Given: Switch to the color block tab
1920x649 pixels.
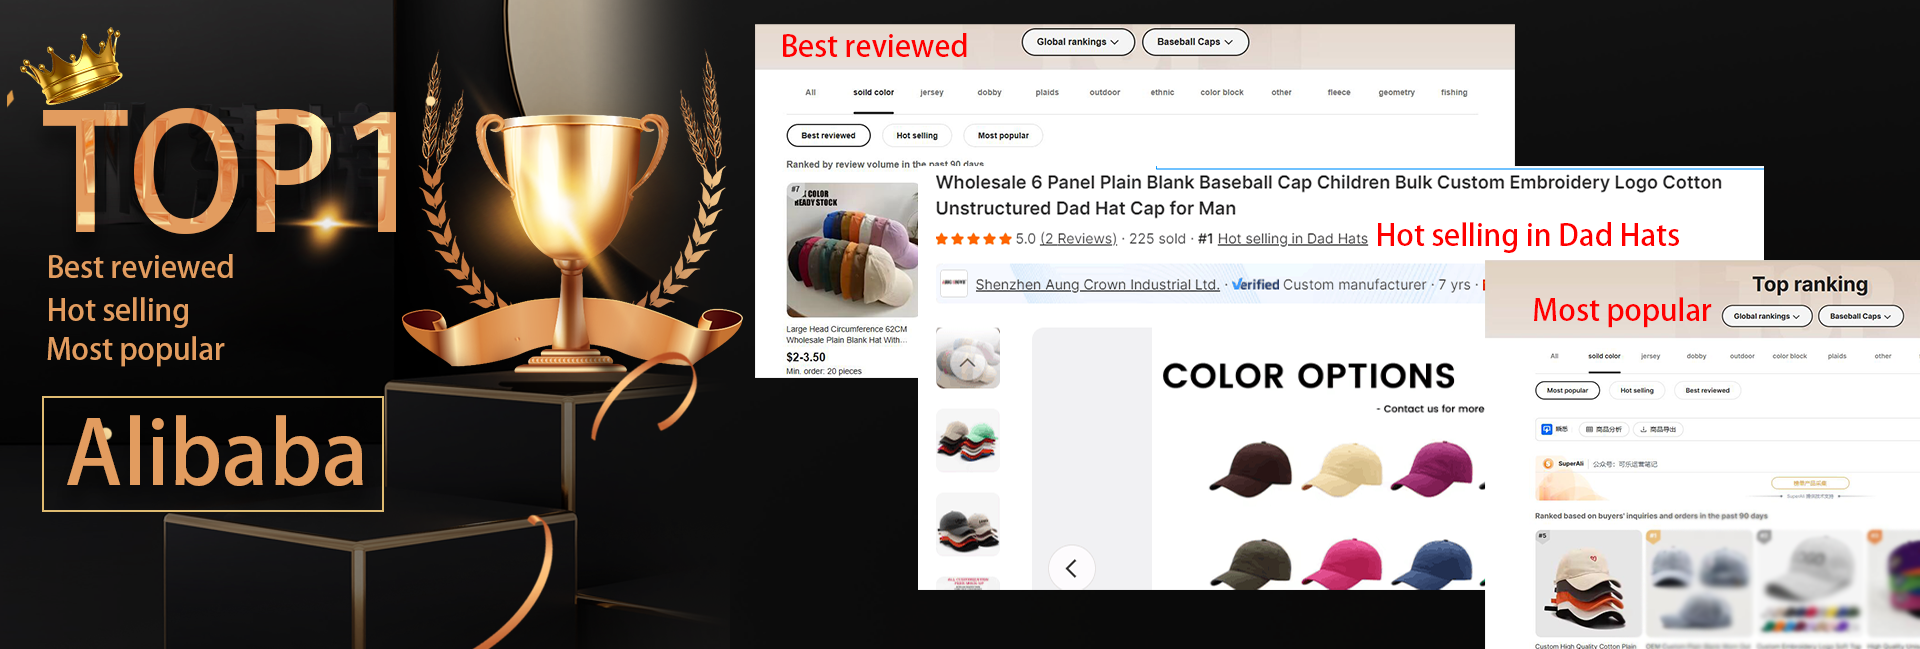Looking at the screenshot, I should point(1222,92).
